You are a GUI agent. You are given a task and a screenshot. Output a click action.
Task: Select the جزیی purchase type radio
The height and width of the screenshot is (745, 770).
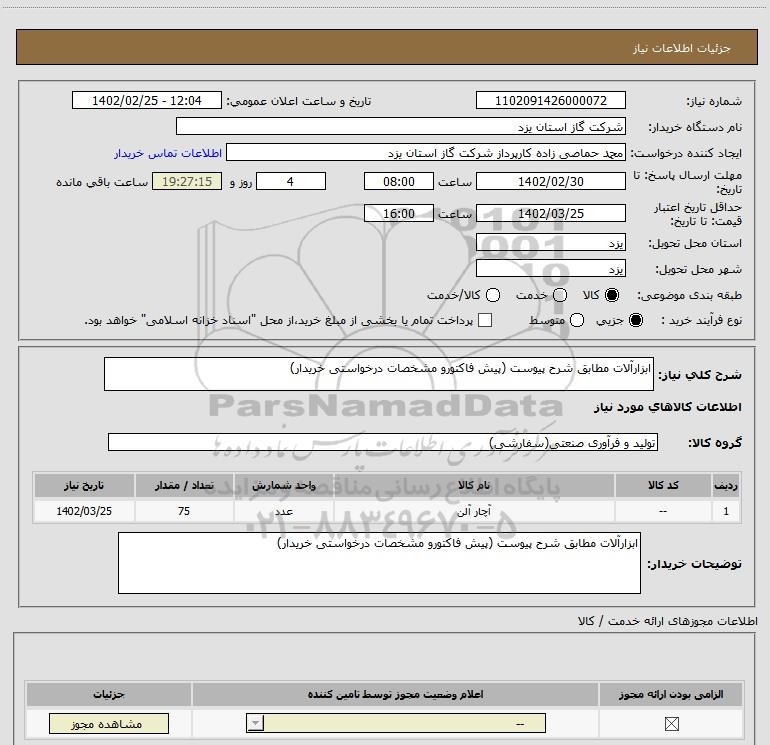coord(636,320)
